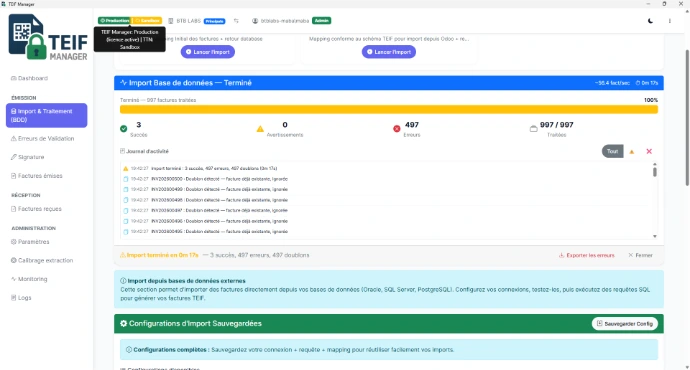Click the switch company arrows icon

click(x=236, y=21)
